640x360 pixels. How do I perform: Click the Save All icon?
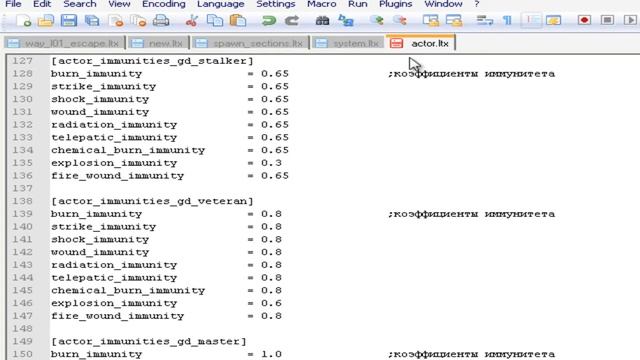(x=92, y=20)
